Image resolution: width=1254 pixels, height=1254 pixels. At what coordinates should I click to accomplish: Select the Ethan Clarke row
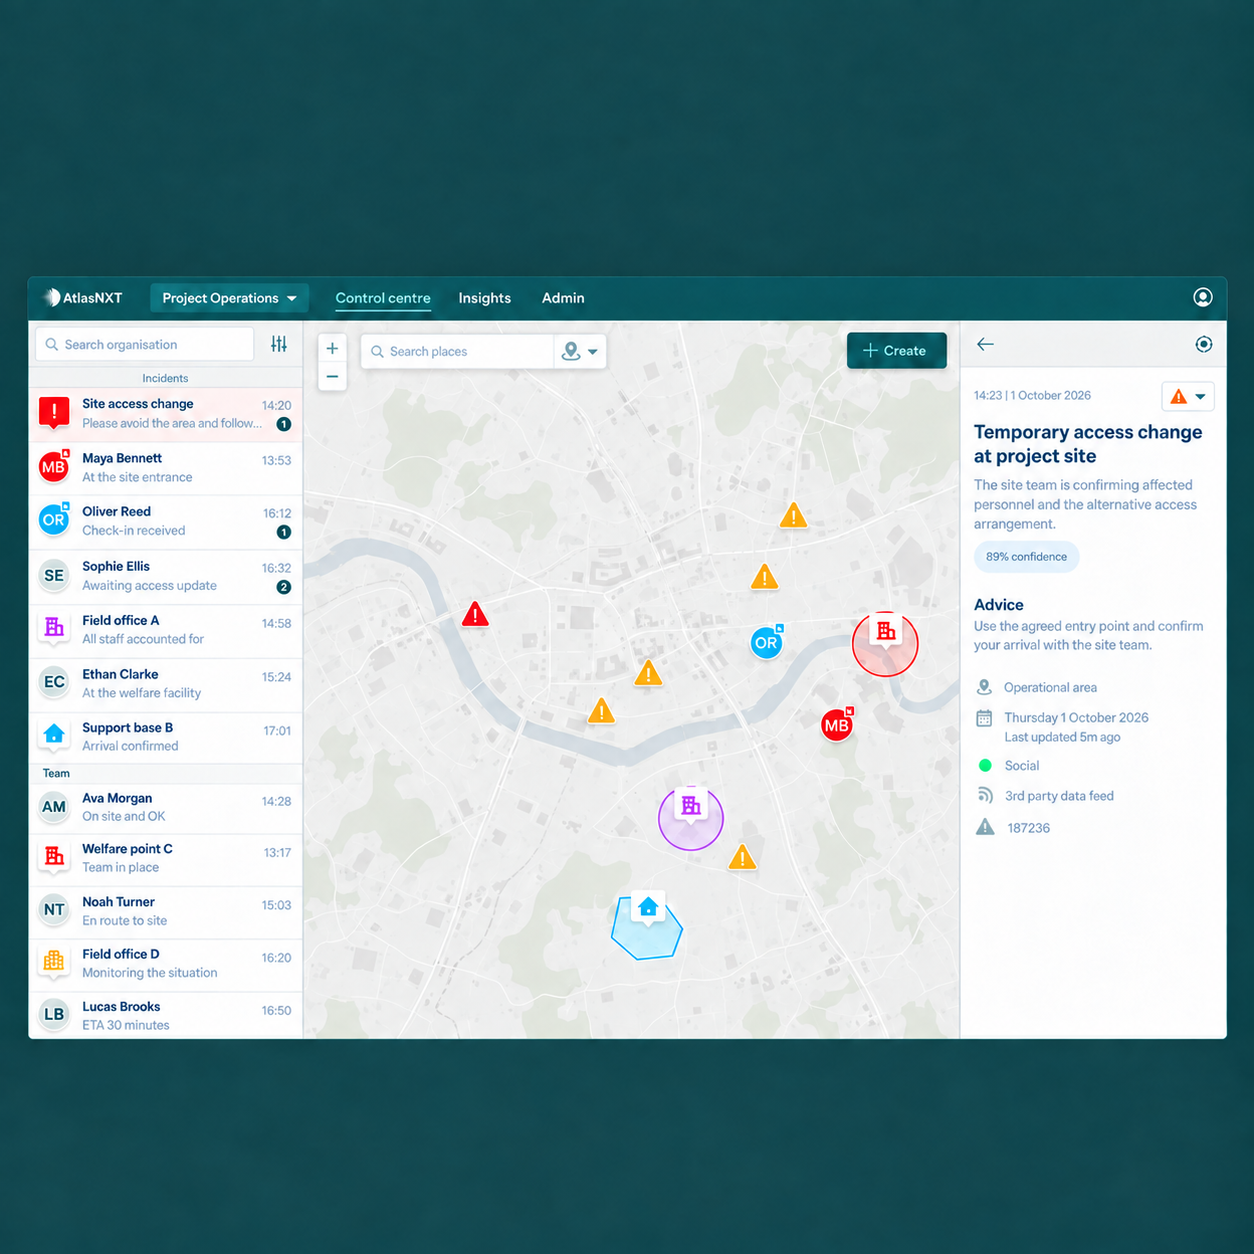tap(165, 684)
